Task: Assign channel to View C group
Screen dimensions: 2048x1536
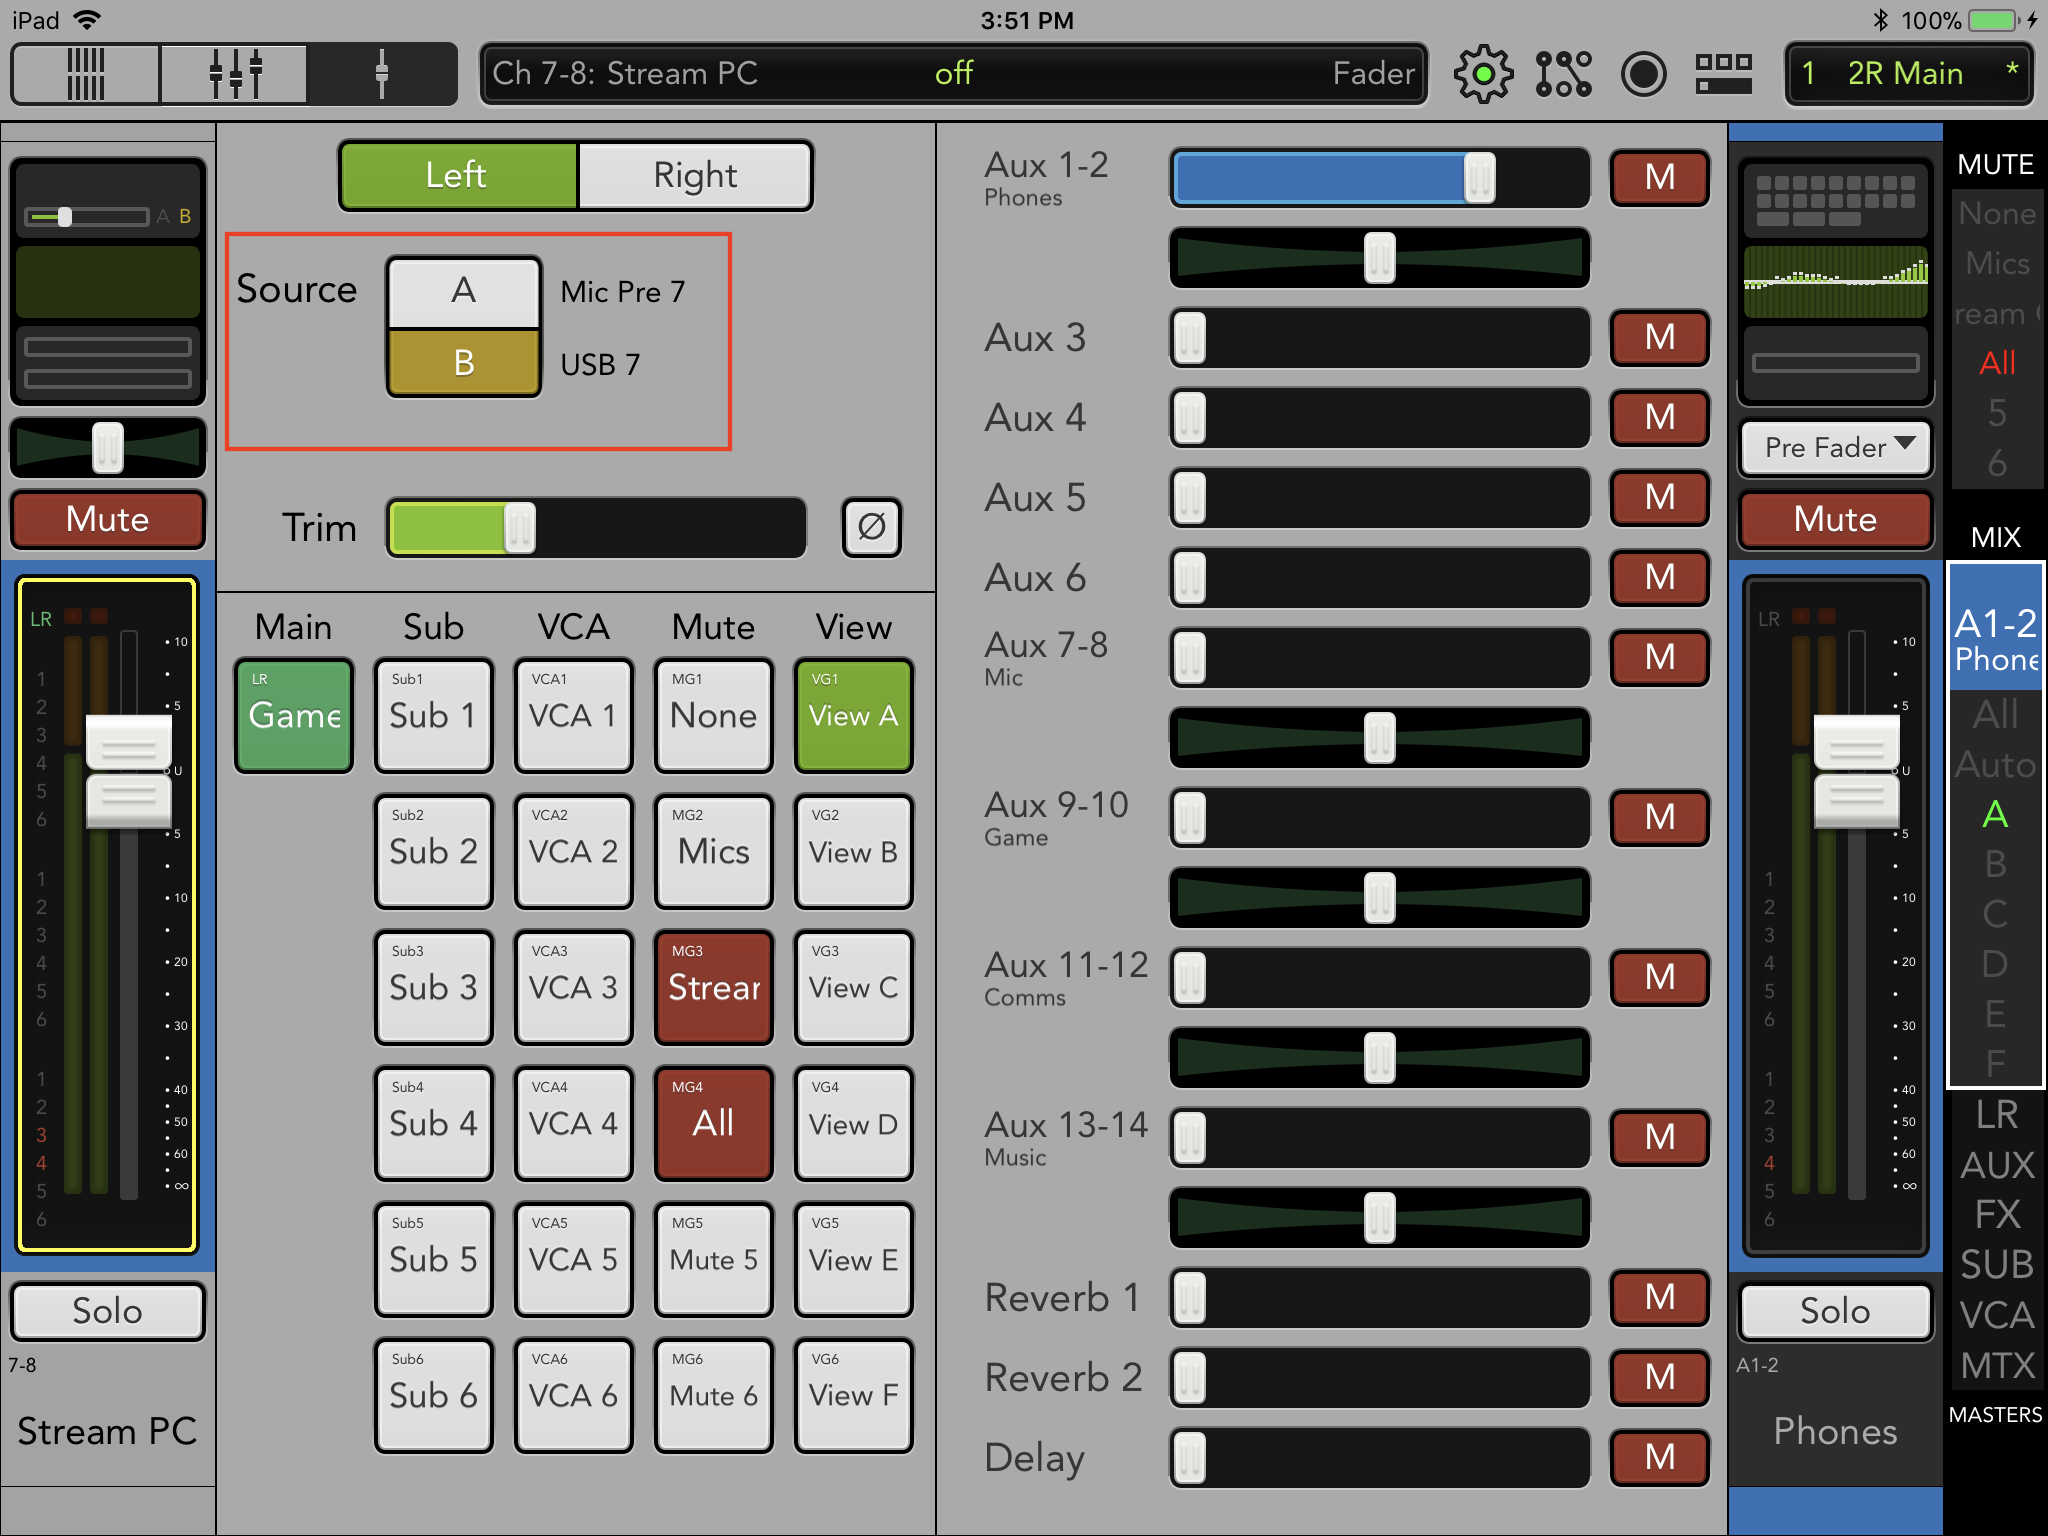Action: coord(853,987)
